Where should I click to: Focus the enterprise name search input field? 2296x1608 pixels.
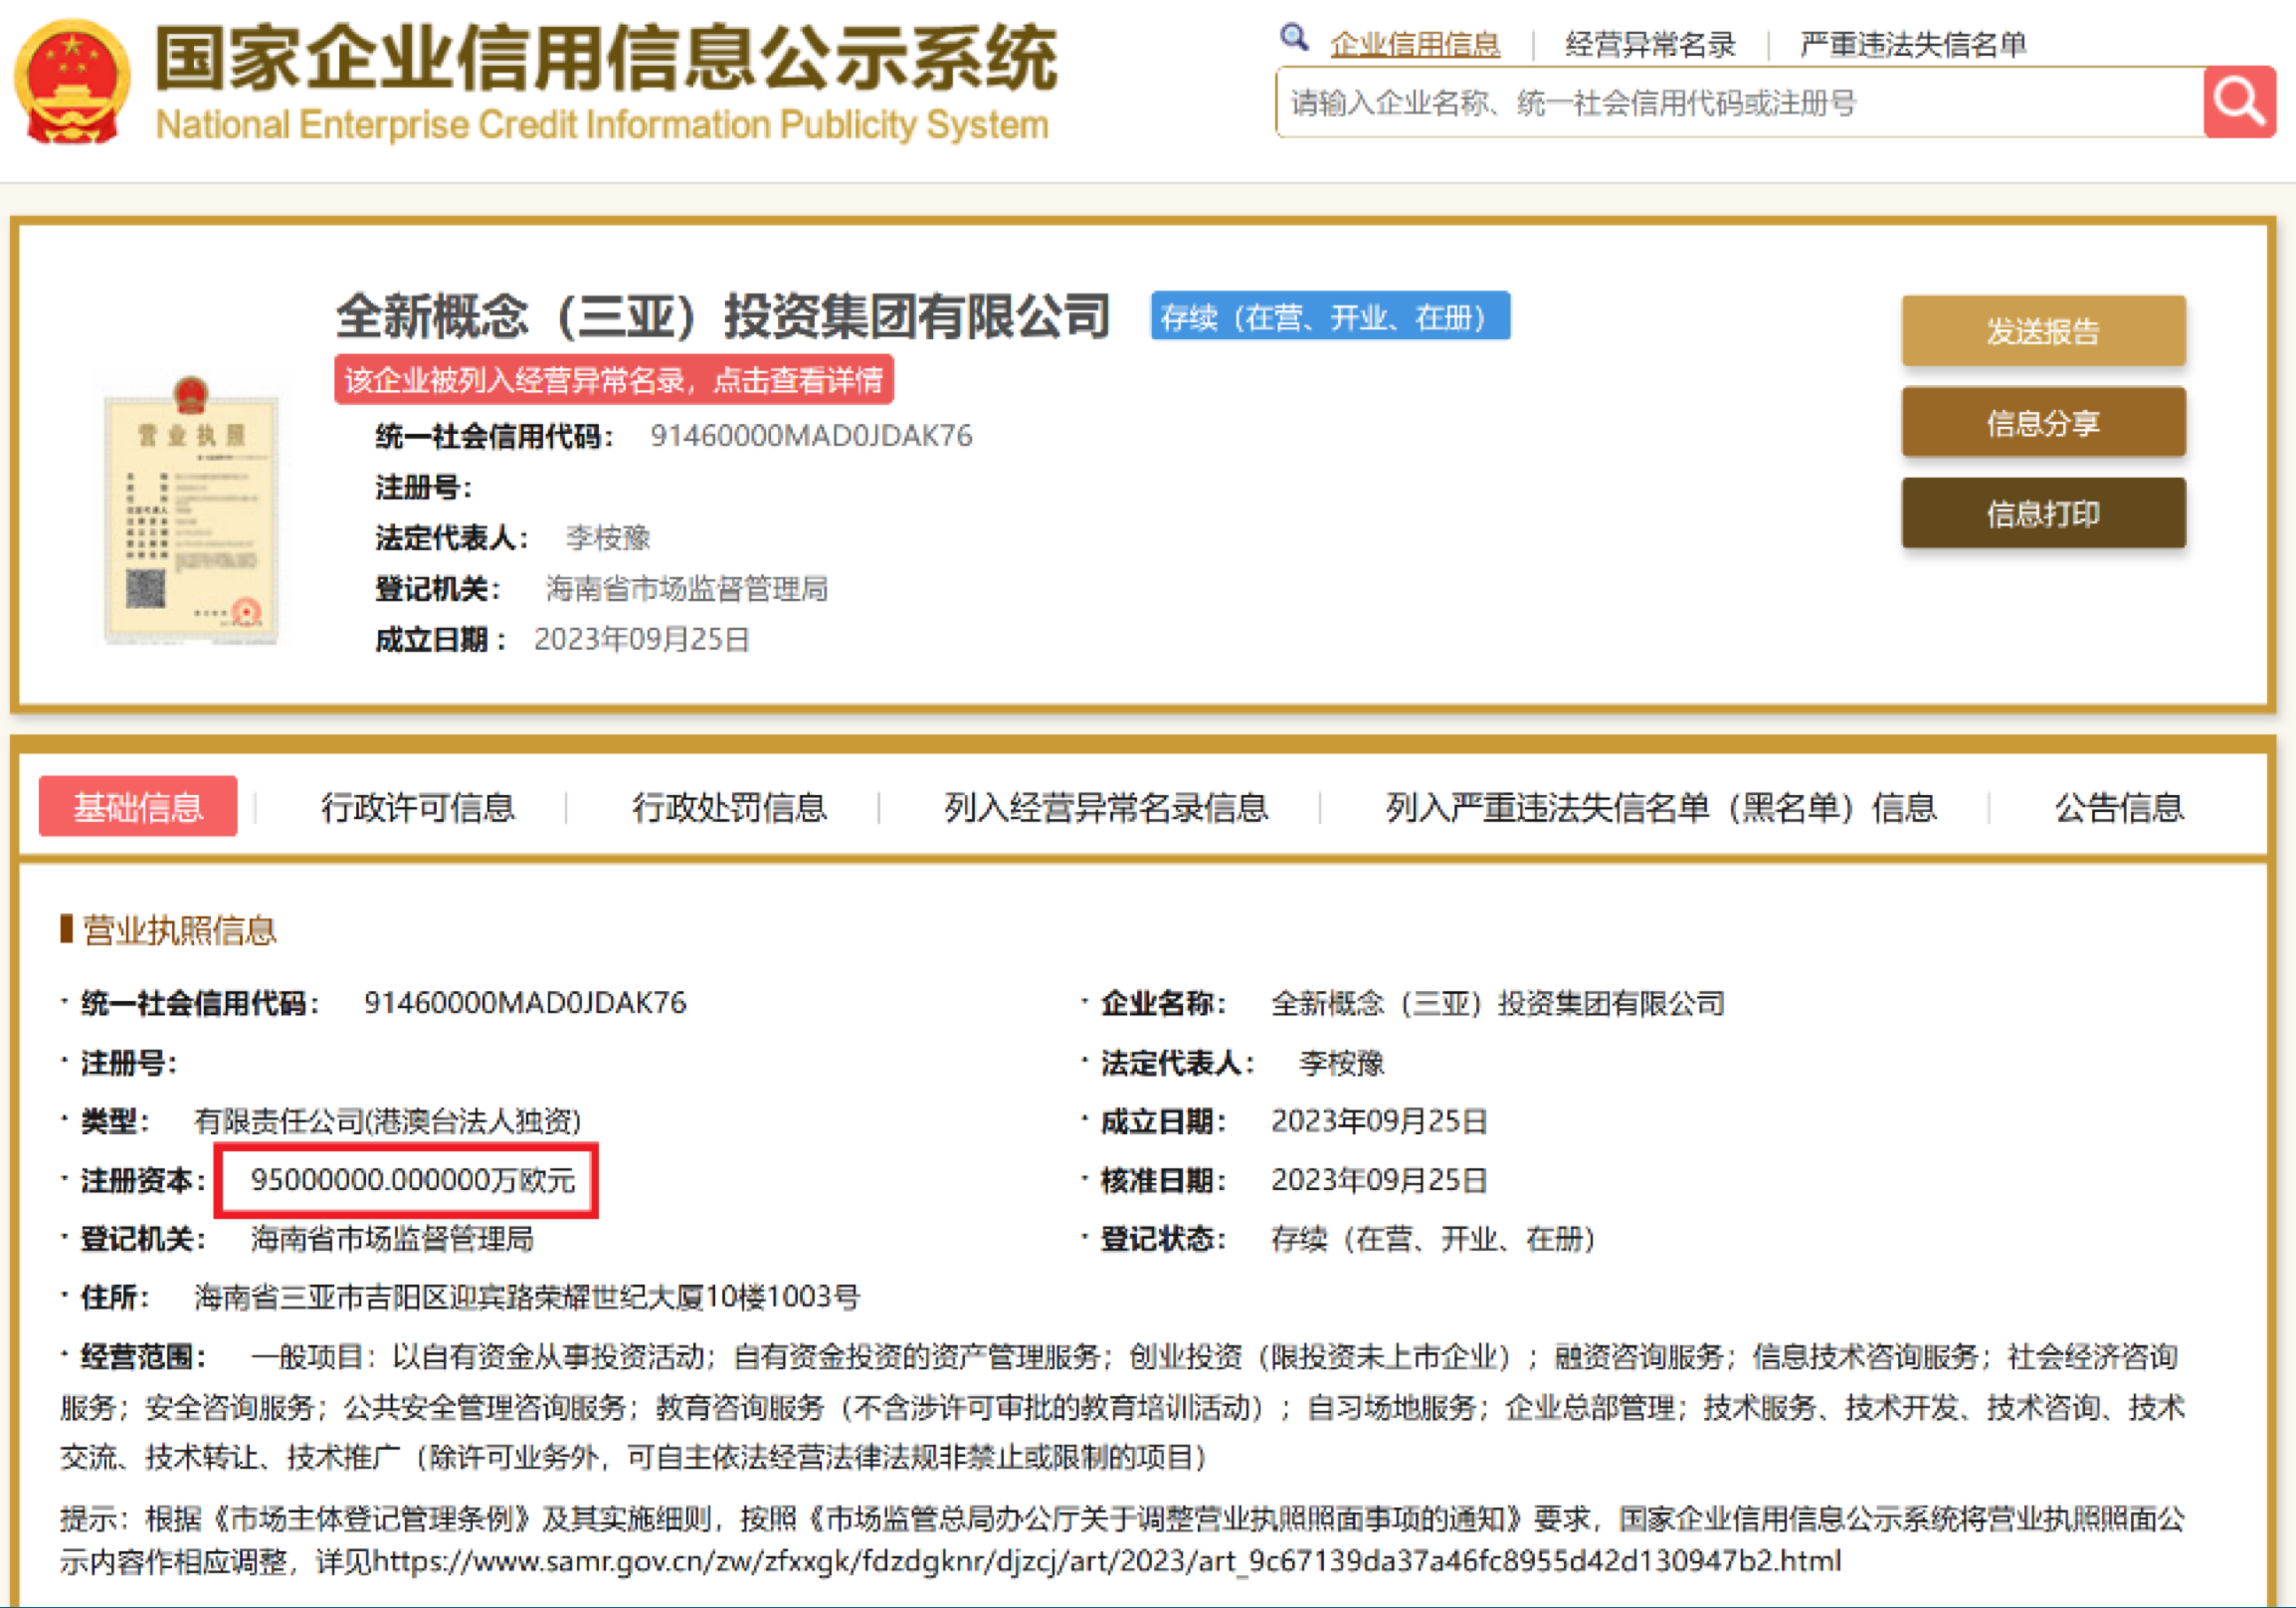tap(1739, 102)
